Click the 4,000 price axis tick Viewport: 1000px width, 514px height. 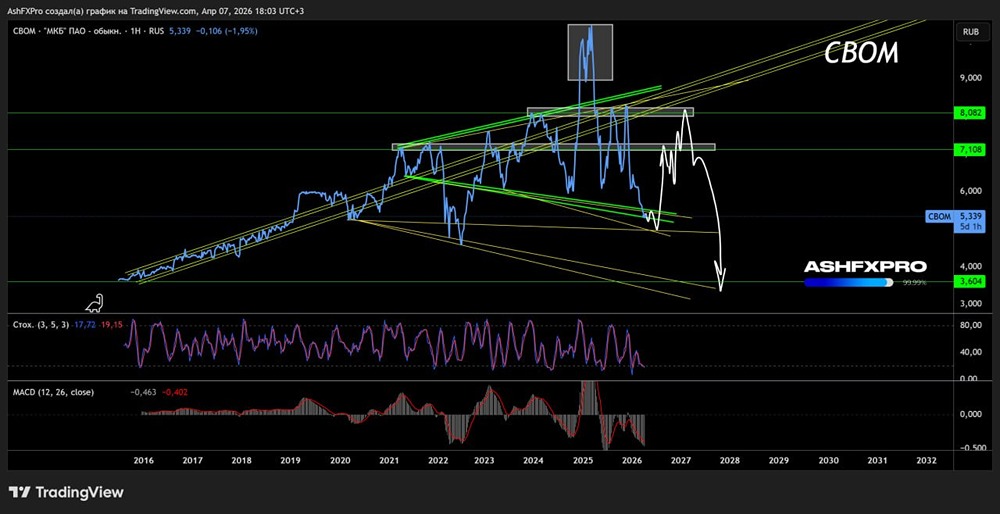(x=972, y=266)
